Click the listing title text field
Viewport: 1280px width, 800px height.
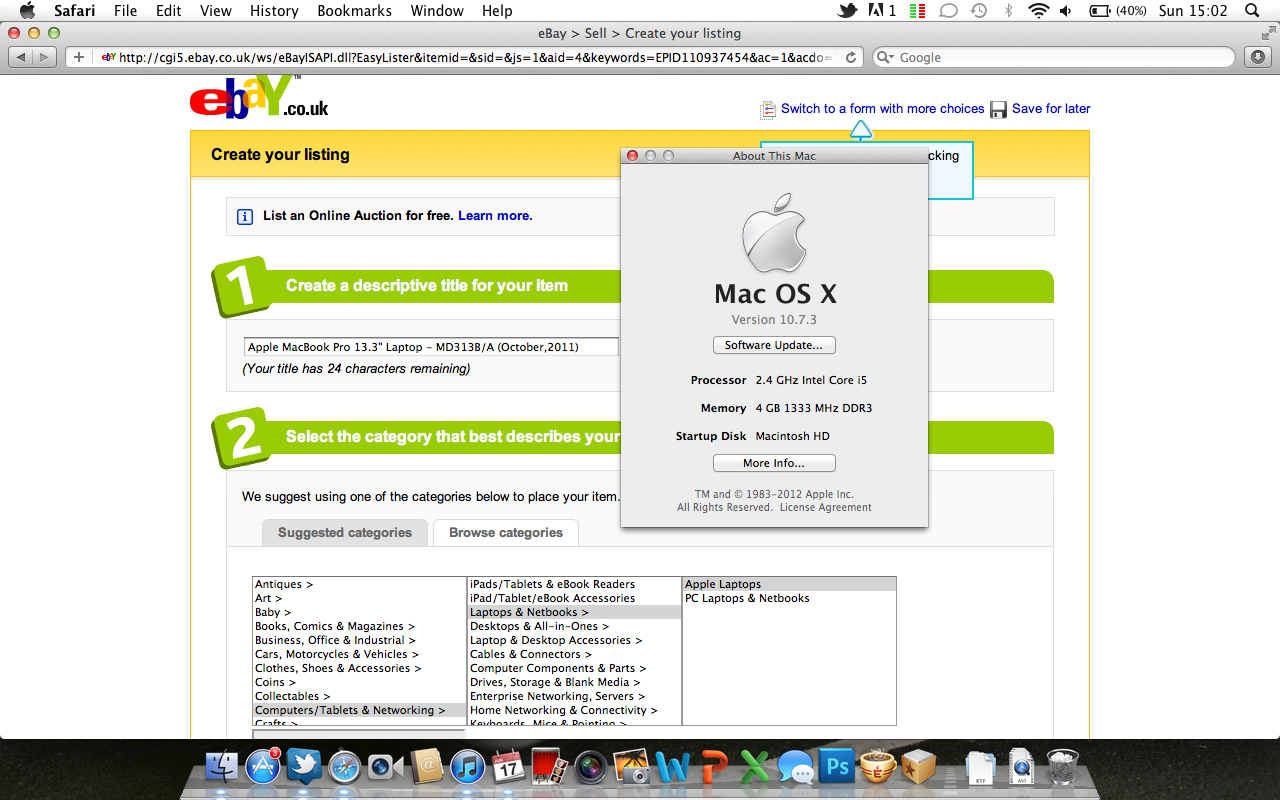[432, 347]
